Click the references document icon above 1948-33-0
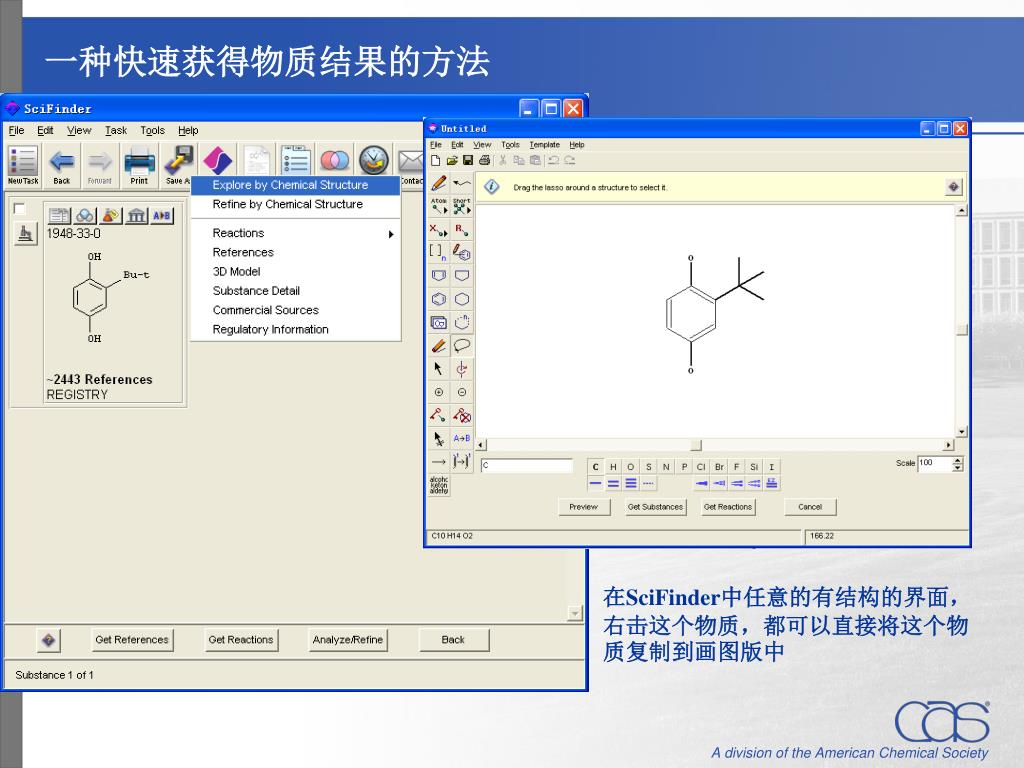The image size is (1024, 768). click(x=59, y=215)
